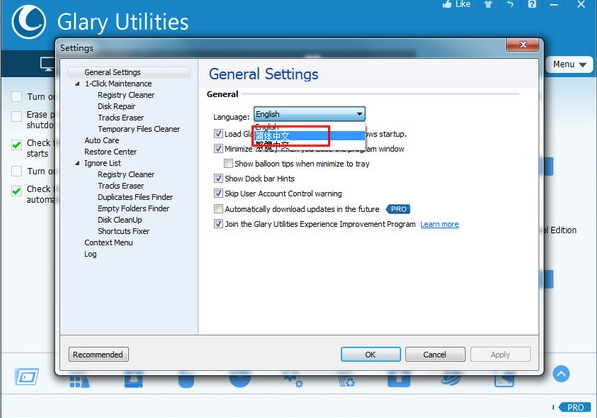Viewport: 597px width, 418px height.
Task: Select the 1-Click Maintenance tree node
Action: 118,84
